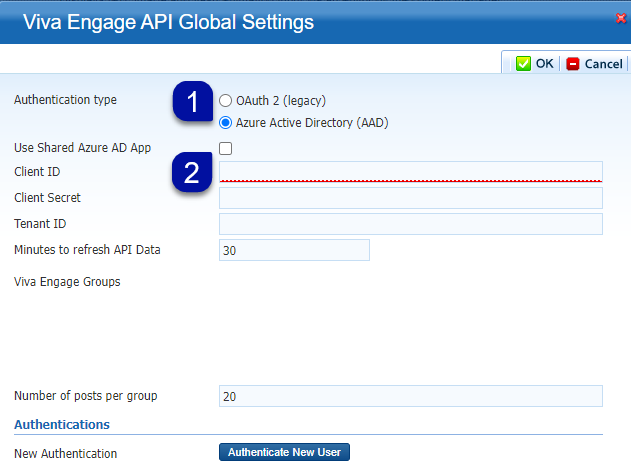Click the Viva Engage API Global Settings title
The height and width of the screenshot is (462, 631).
click(168, 22)
